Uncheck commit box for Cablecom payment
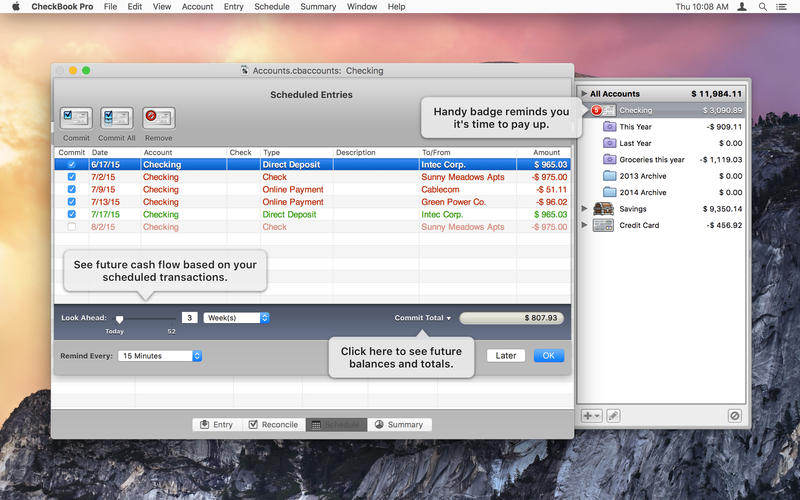 click(70, 189)
